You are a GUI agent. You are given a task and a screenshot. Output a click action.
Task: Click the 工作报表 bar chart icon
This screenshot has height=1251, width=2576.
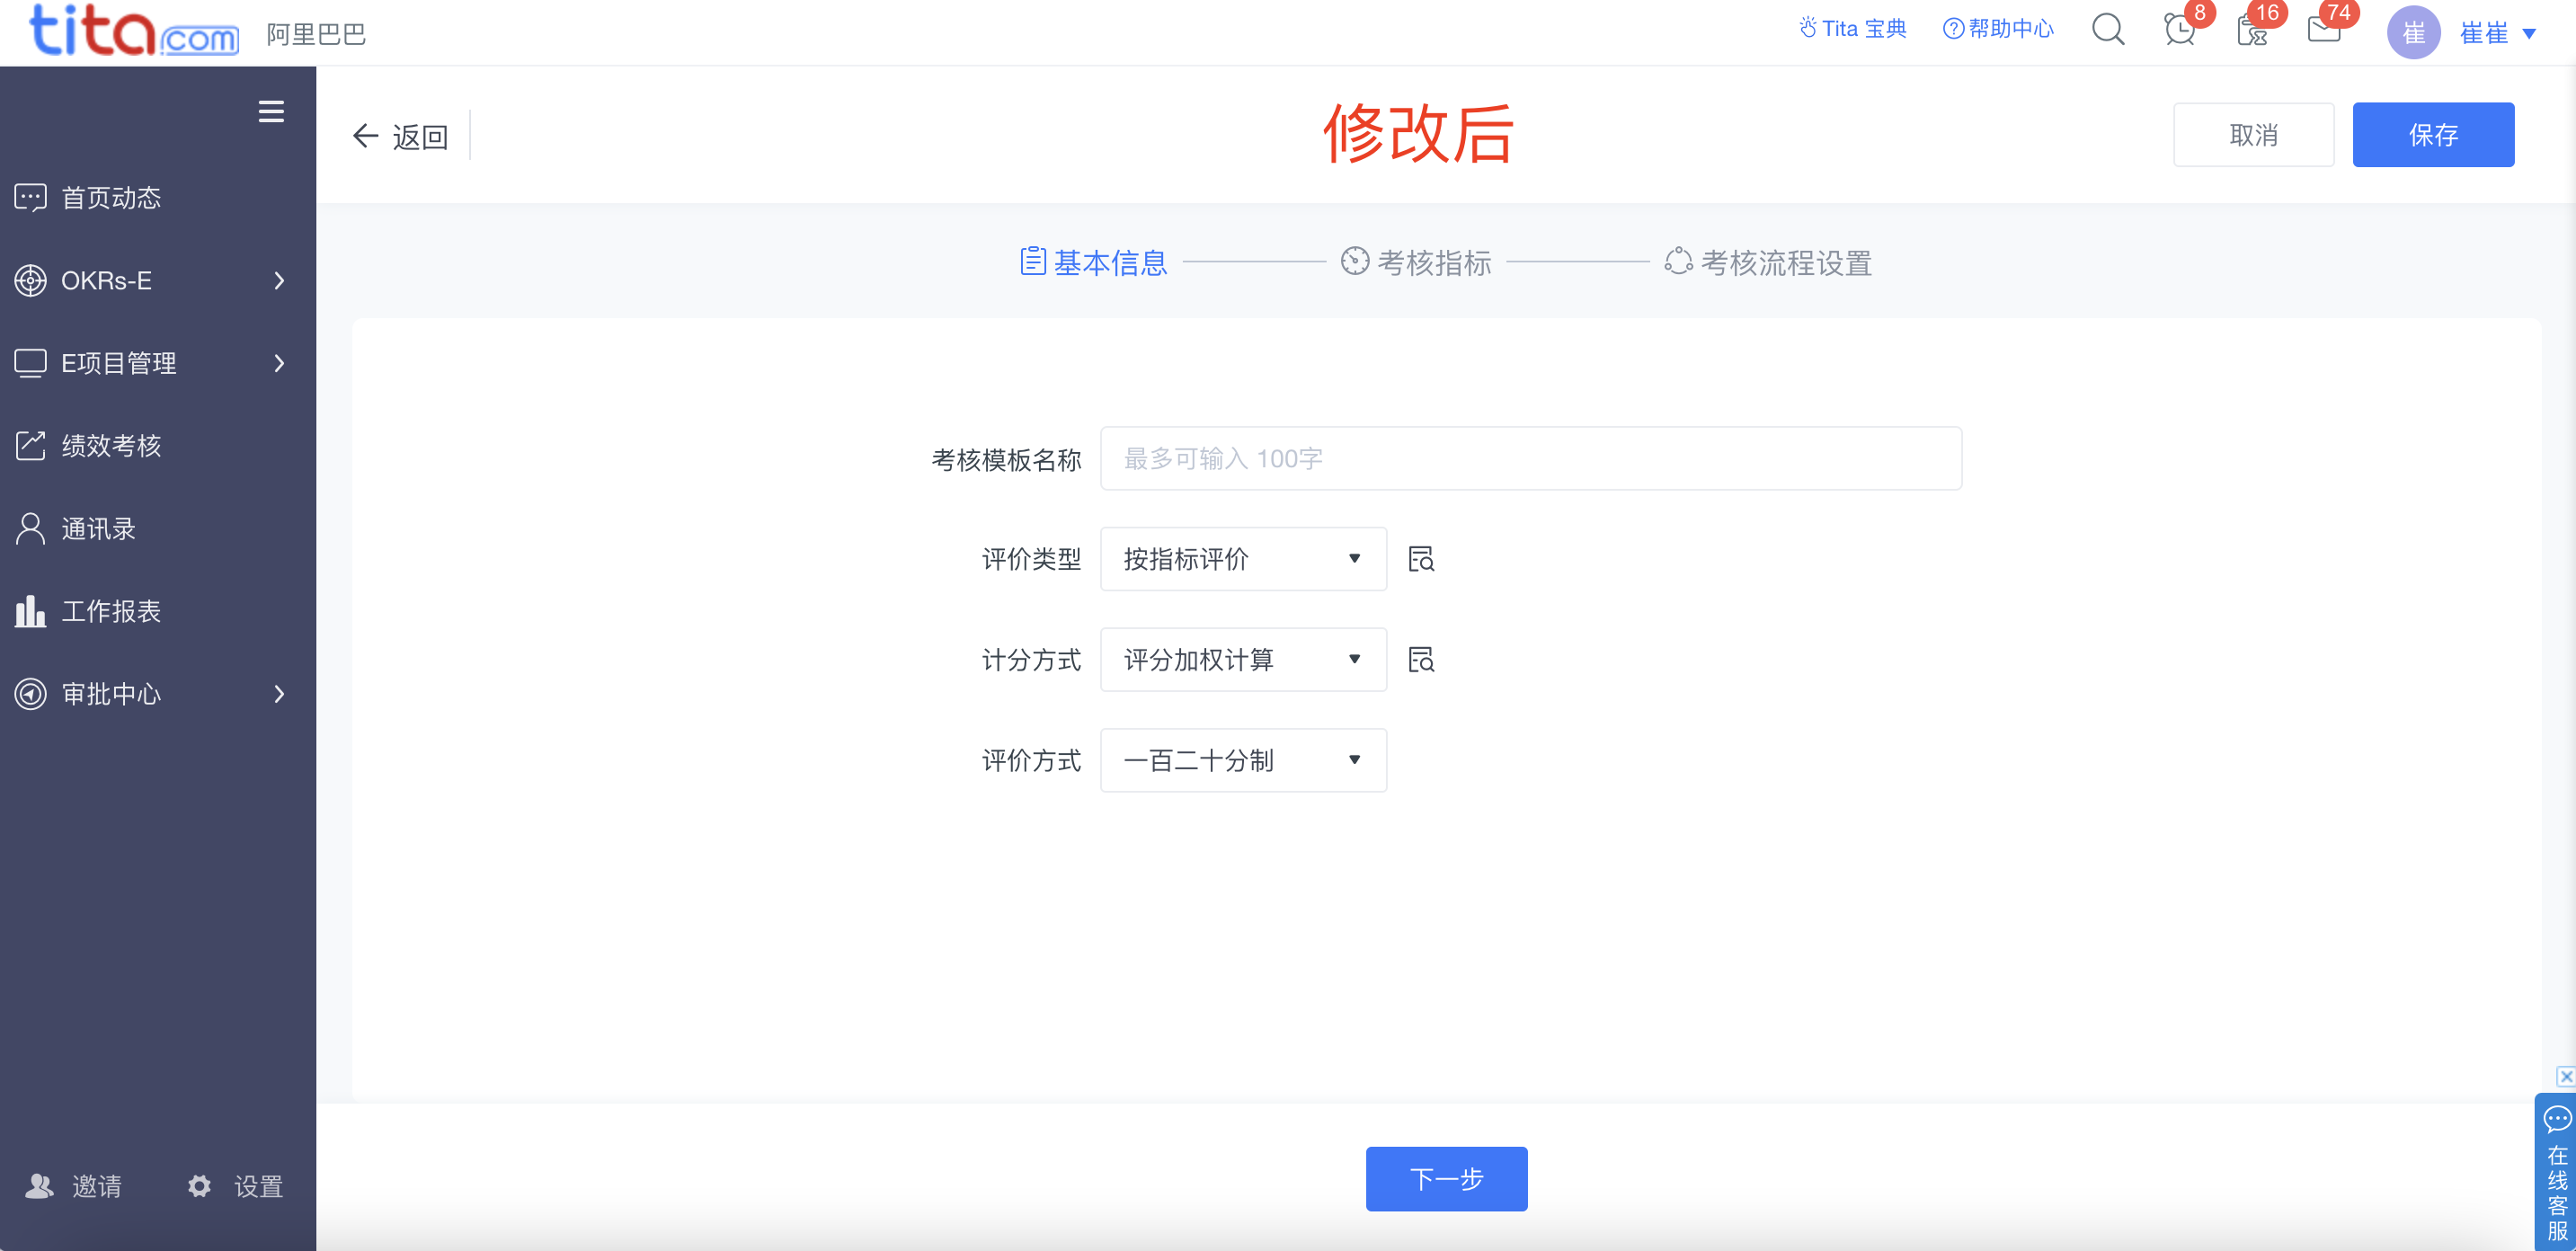30,611
